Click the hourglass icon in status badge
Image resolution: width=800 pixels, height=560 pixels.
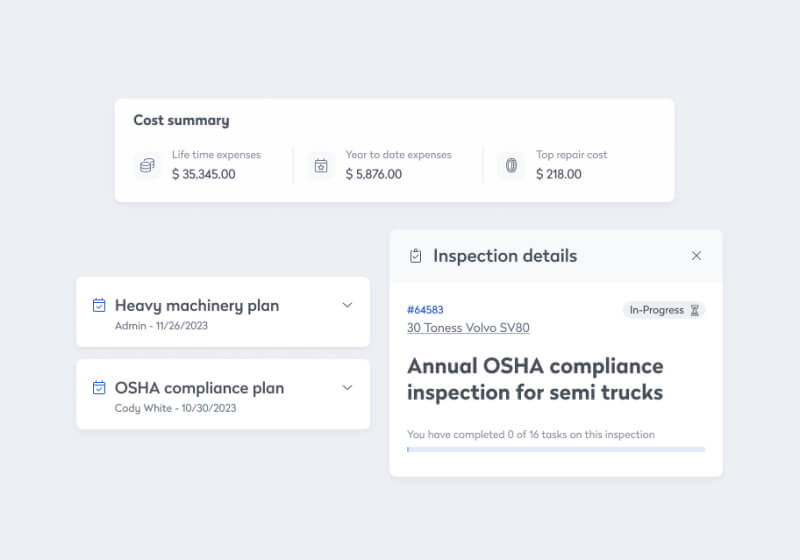pyautogui.click(x=694, y=310)
